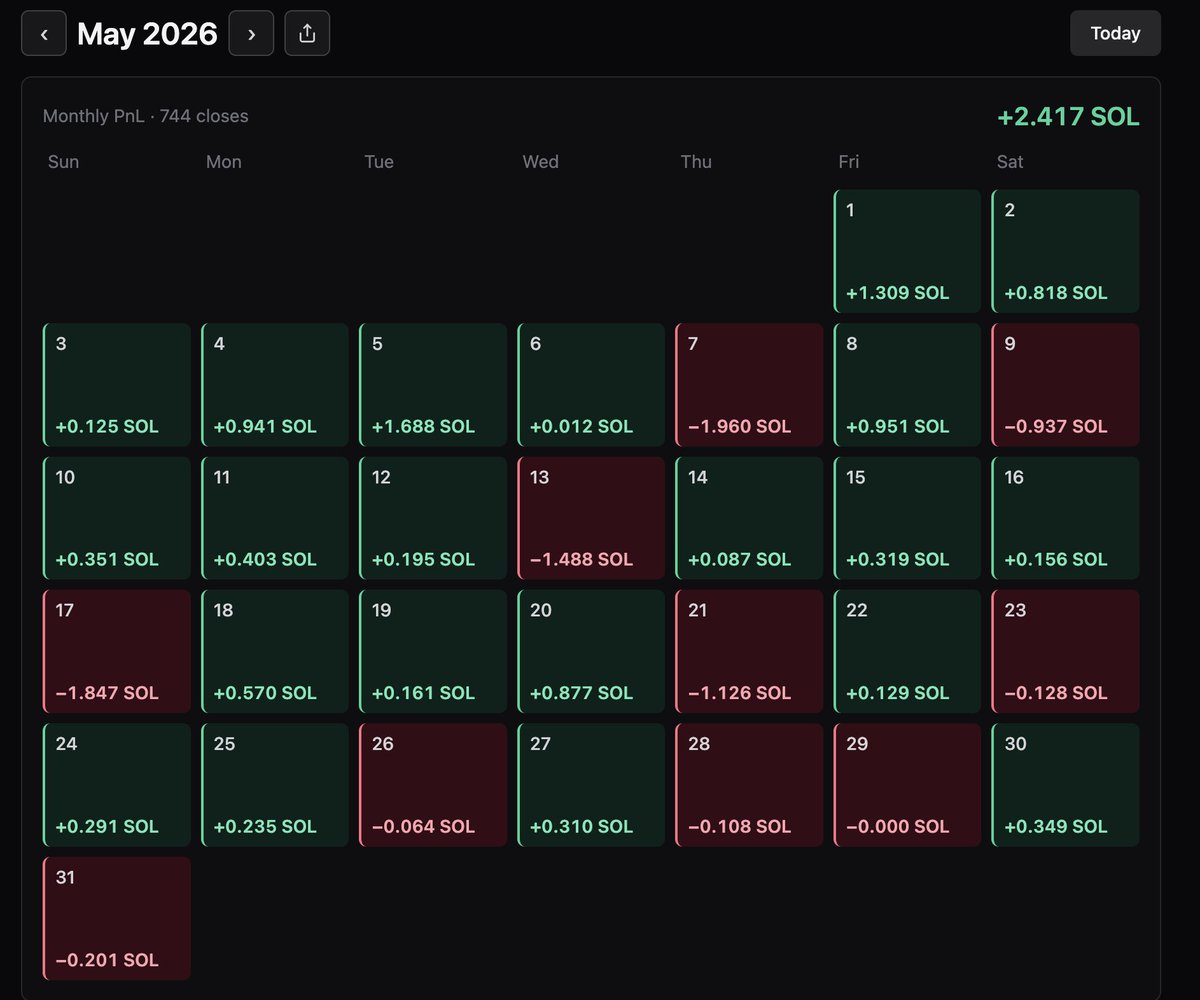Open day 21 with −1.126 SOL
This screenshot has width=1200, height=1000.
click(x=749, y=651)
